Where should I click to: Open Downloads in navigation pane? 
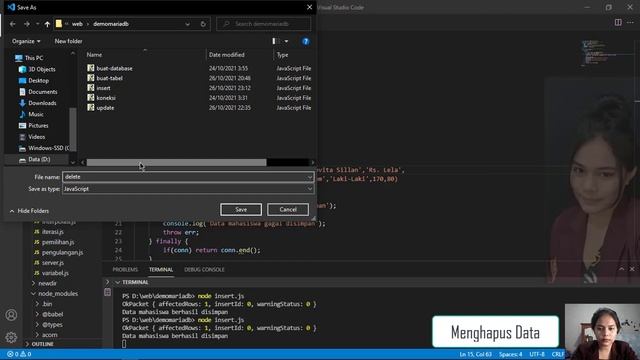(x=42, y=103)
